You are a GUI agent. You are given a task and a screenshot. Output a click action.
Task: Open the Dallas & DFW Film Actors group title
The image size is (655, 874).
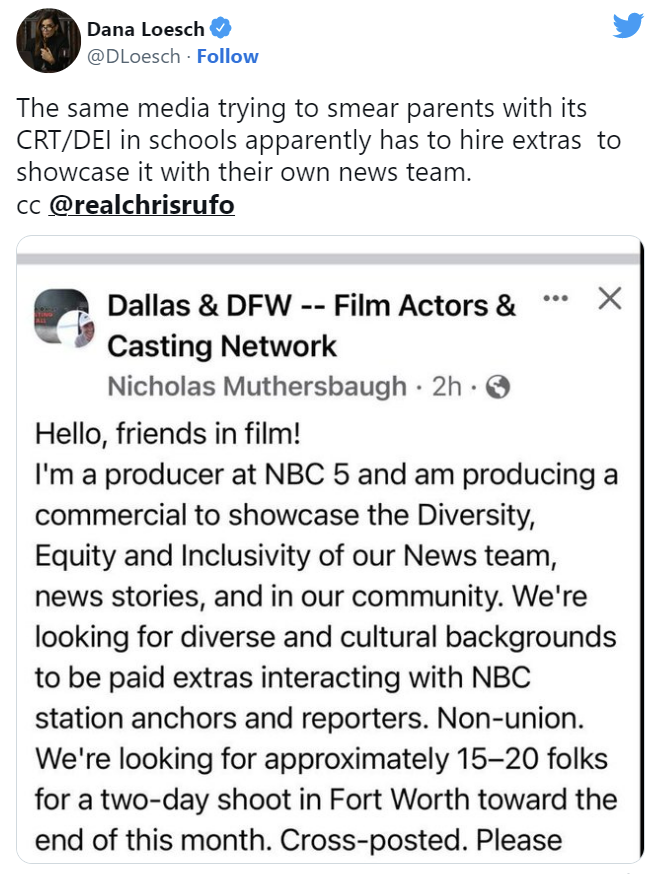point(311,326)
